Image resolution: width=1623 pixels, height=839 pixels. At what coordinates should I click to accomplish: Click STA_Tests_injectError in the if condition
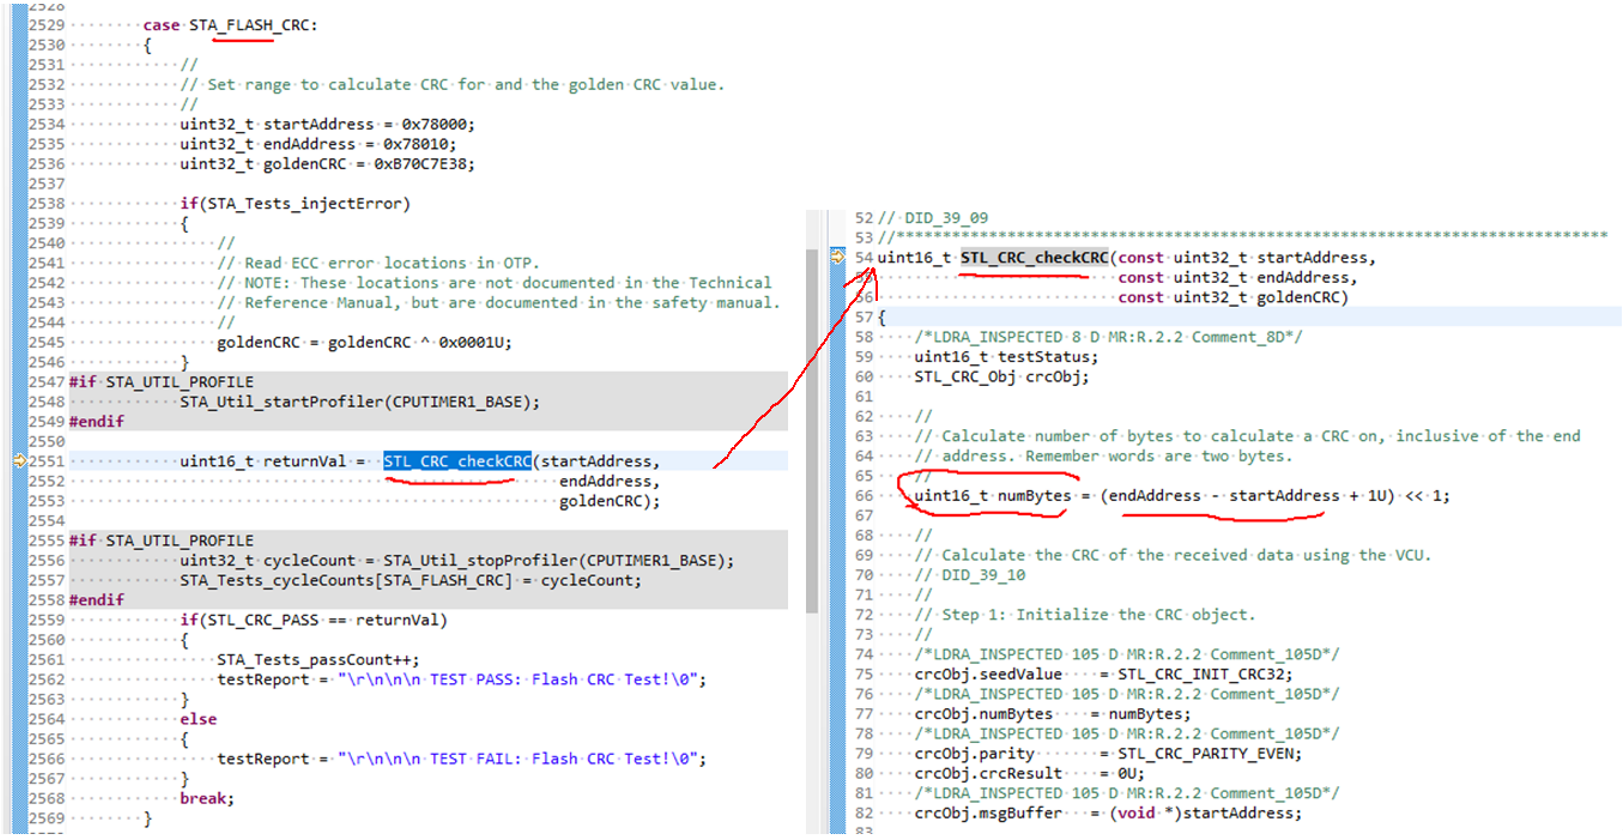tap(305, 204)
